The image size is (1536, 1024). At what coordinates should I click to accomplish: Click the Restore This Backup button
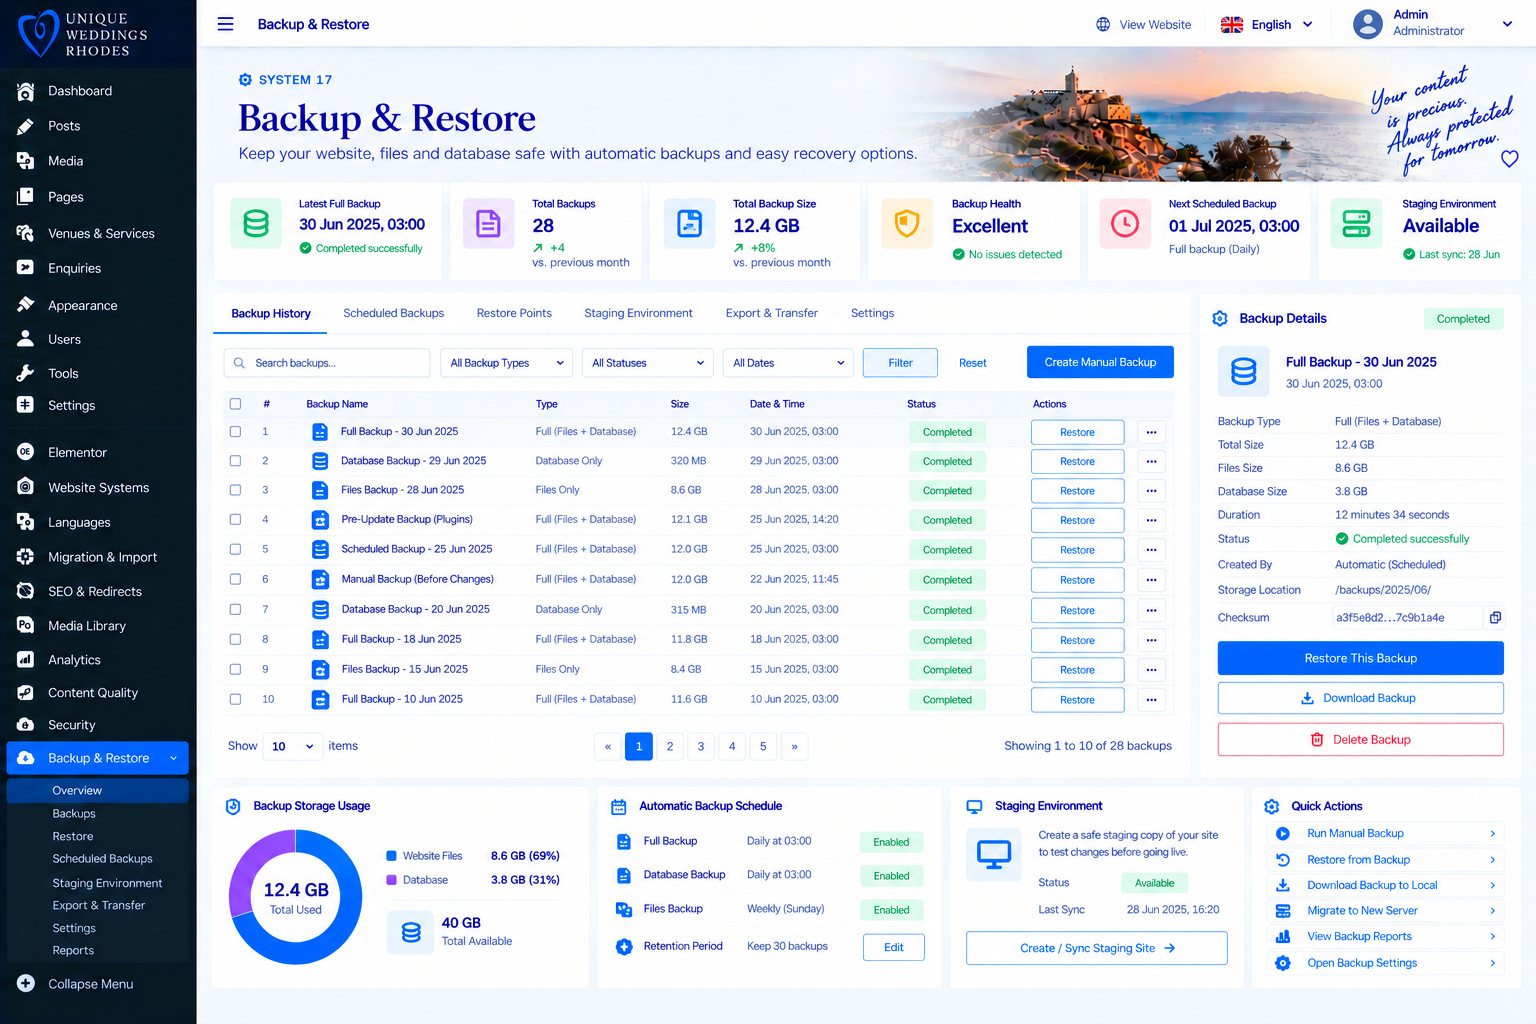[1360, 658]
